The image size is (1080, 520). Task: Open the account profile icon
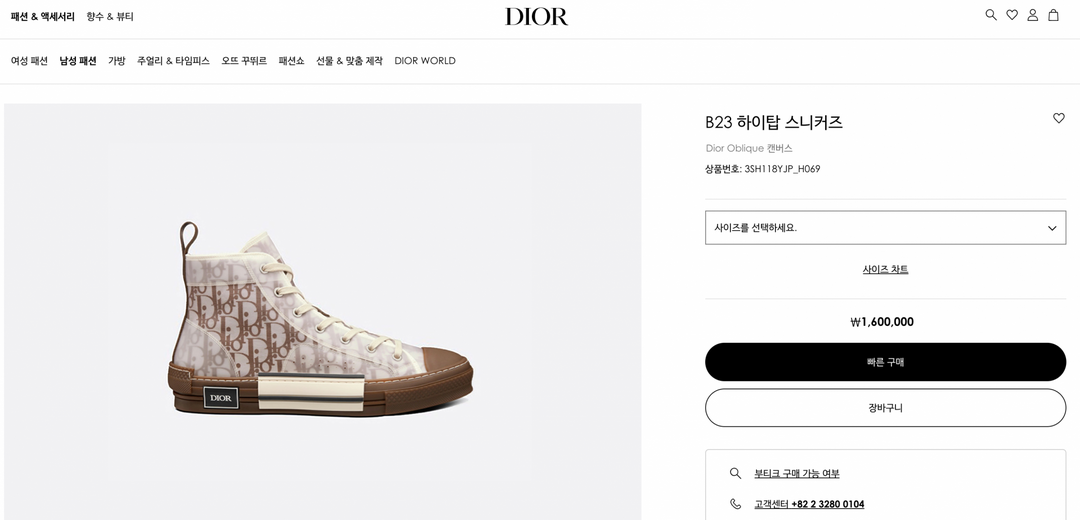tap(1032, 15)
